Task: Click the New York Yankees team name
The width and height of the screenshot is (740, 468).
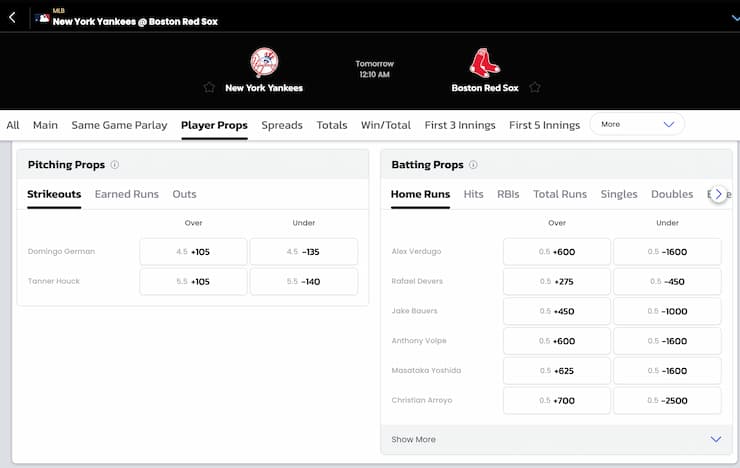Action: (x=264, y=88)
